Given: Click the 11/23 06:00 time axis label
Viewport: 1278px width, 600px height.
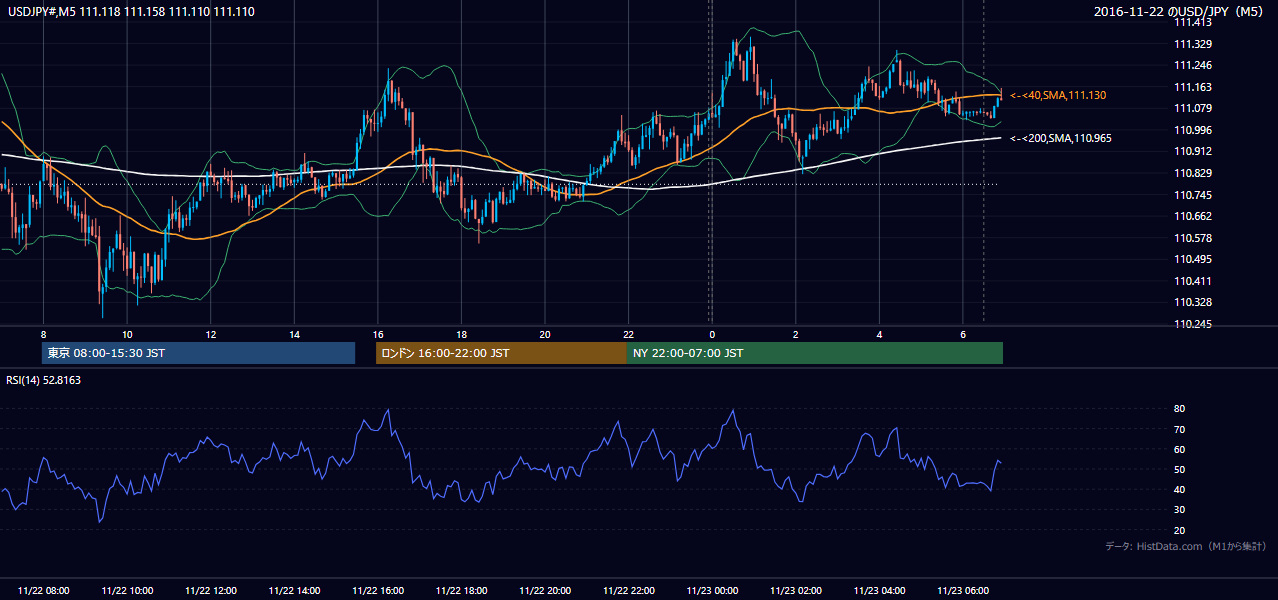Looking at the screenshot, I should point(962,591).
